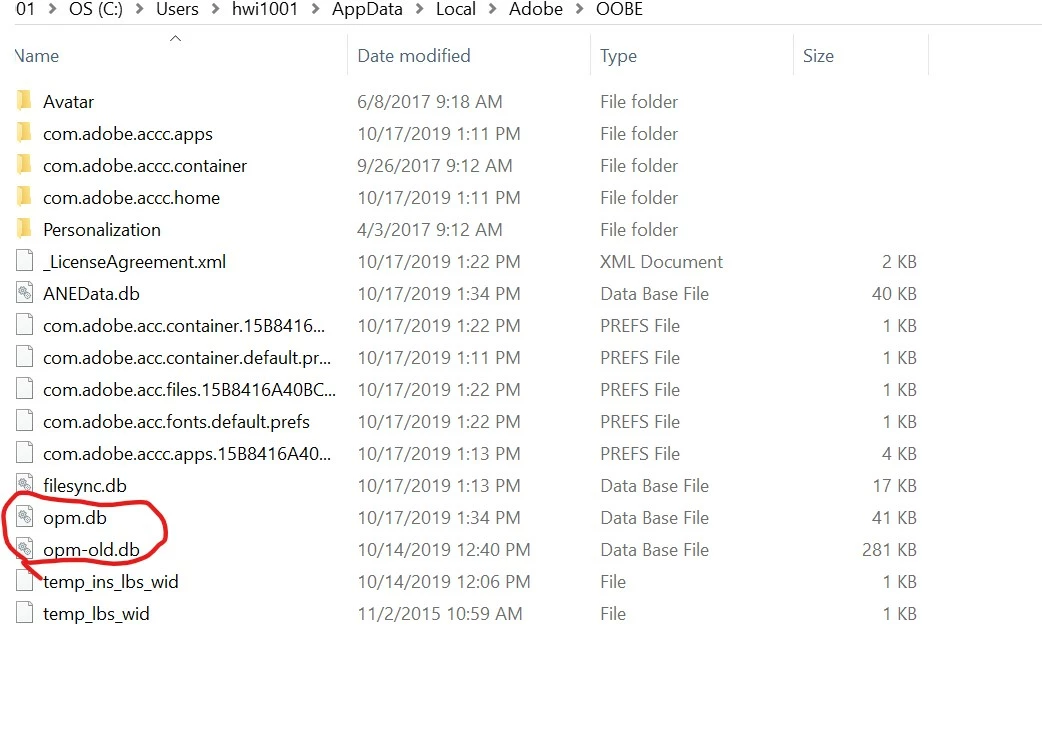Image resolution: width=1042 pixels, height=739 pixels.
Task: Go to hwi1001 in address breadcrumb
Action: [264, 9]
